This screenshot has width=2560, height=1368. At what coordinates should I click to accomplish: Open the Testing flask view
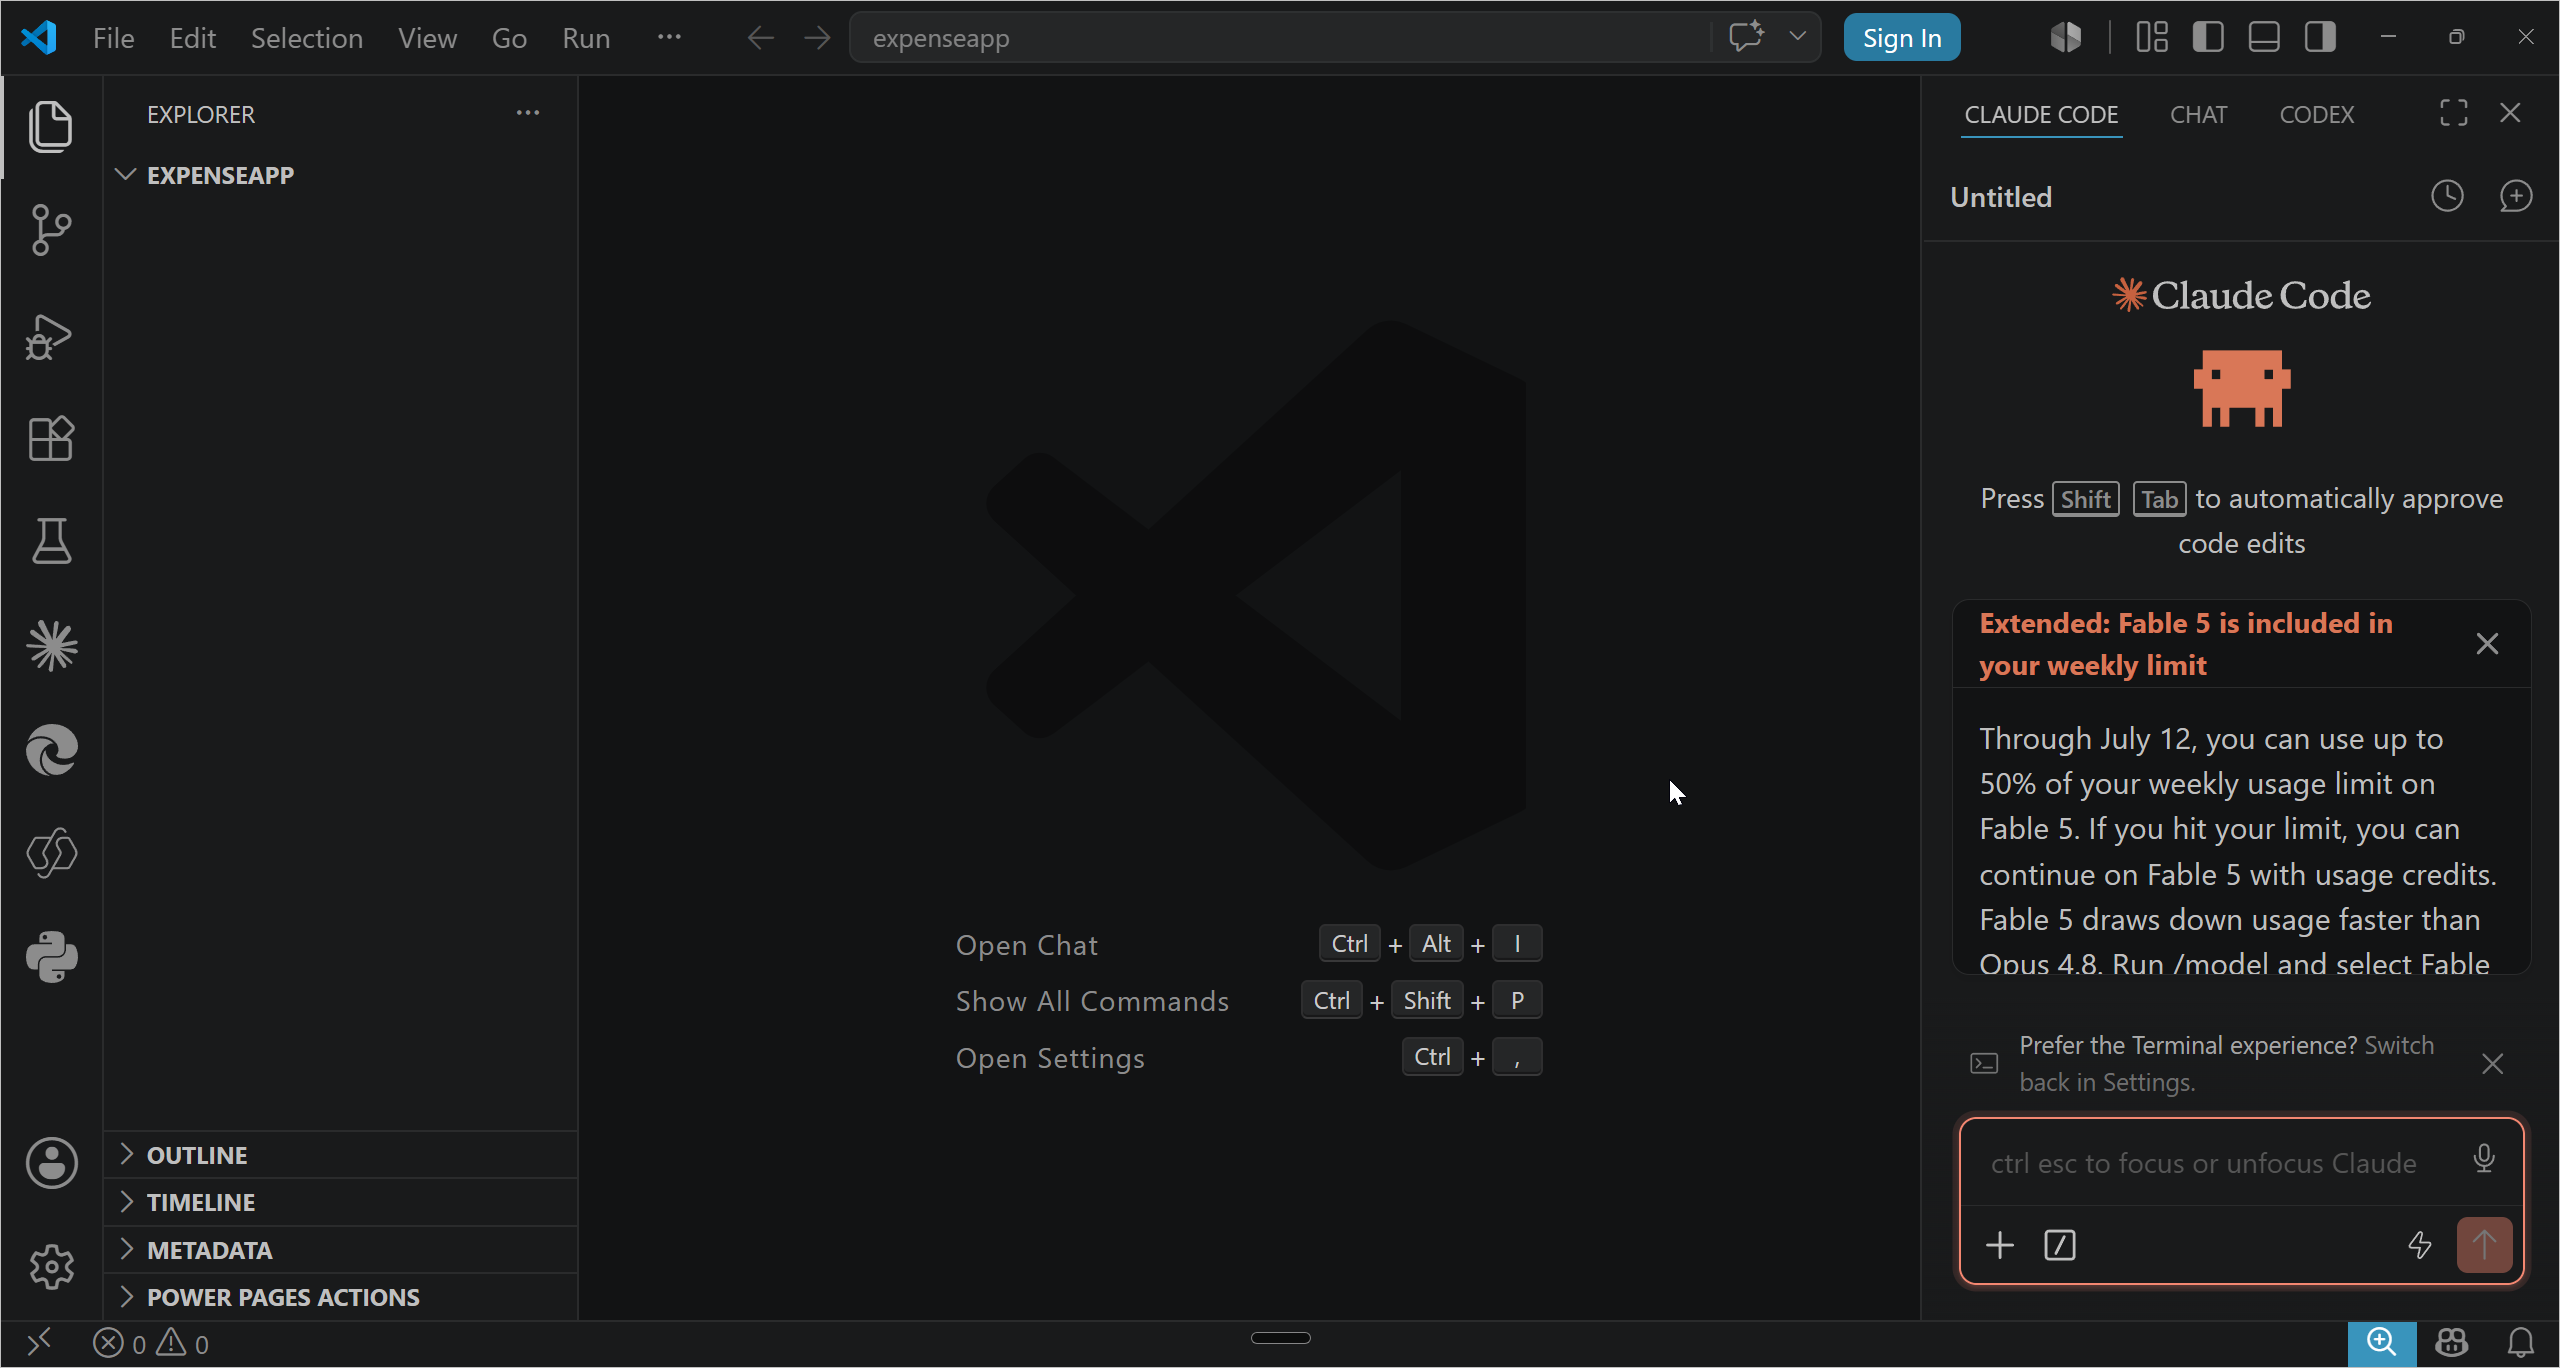51,541
